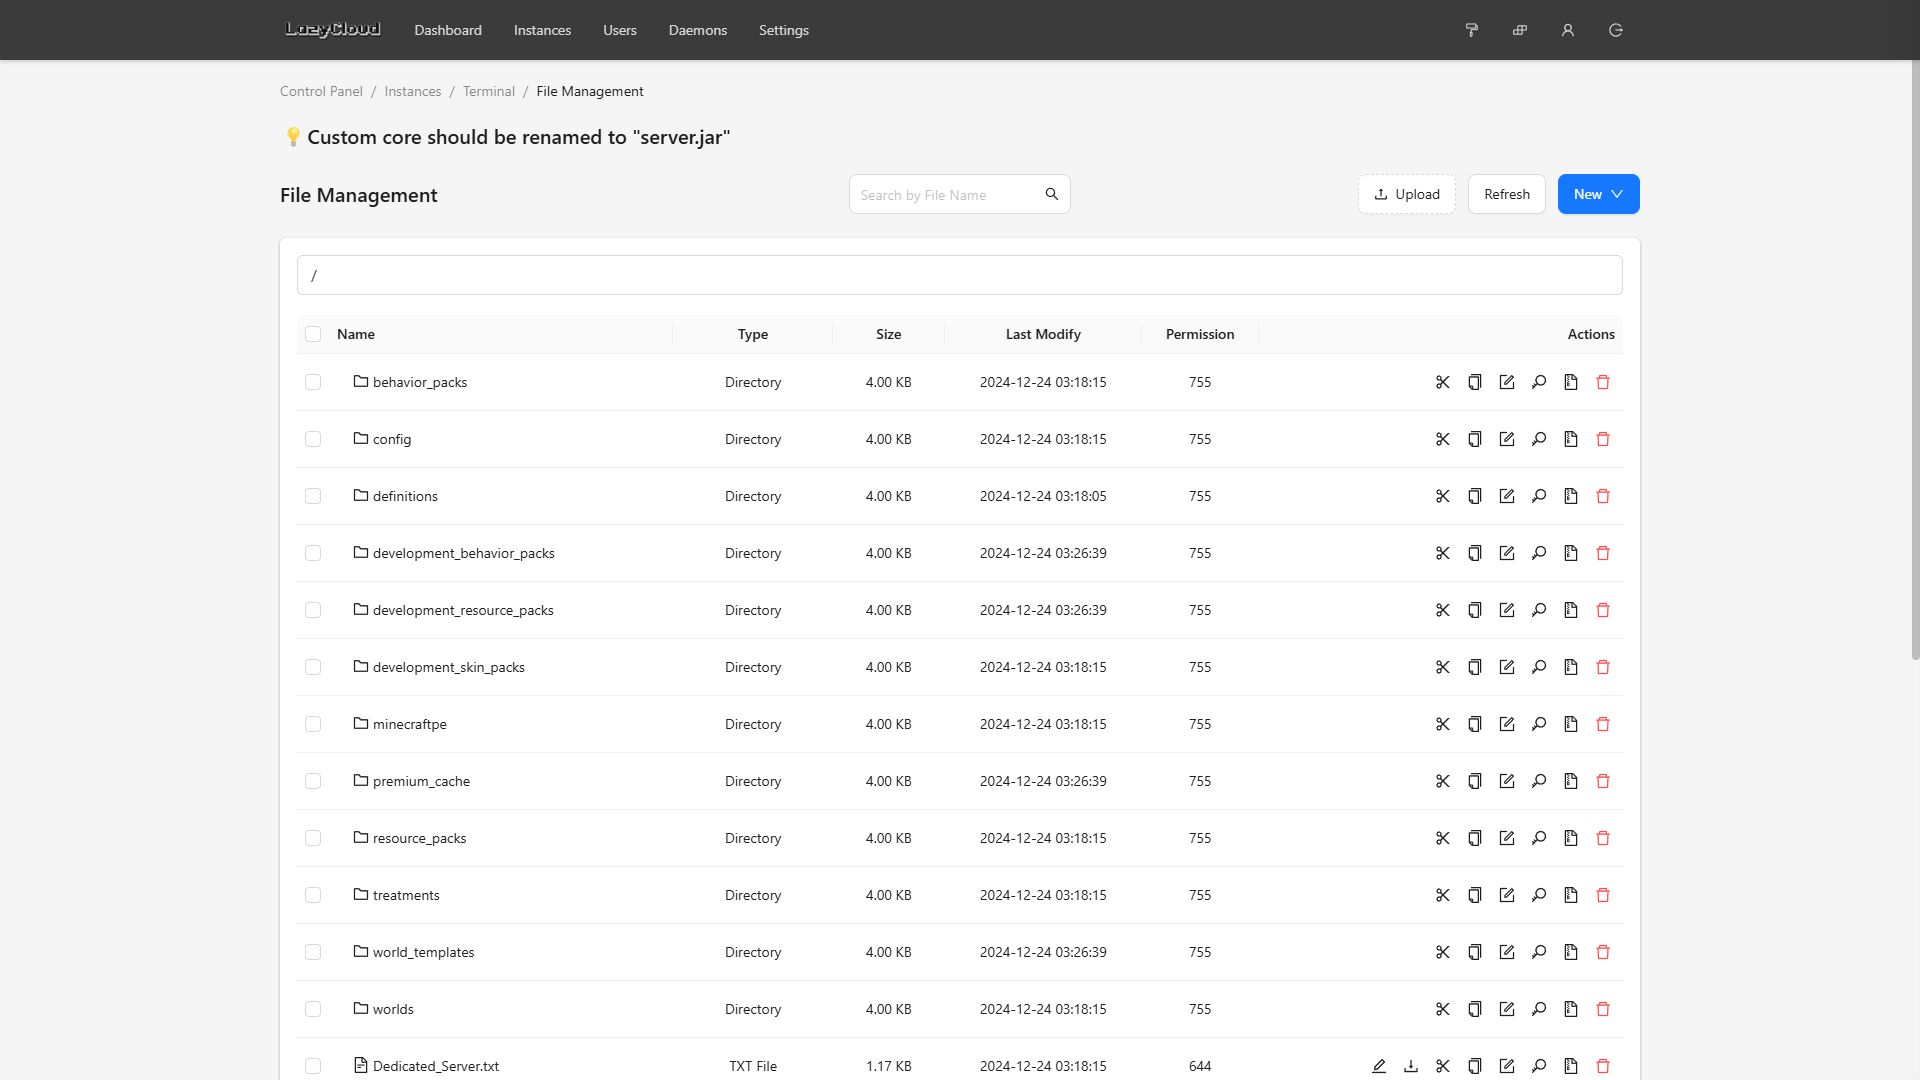Click the Upload button
Image resolution: width=1920 pixels, height=1080 pixels.
1407,194
